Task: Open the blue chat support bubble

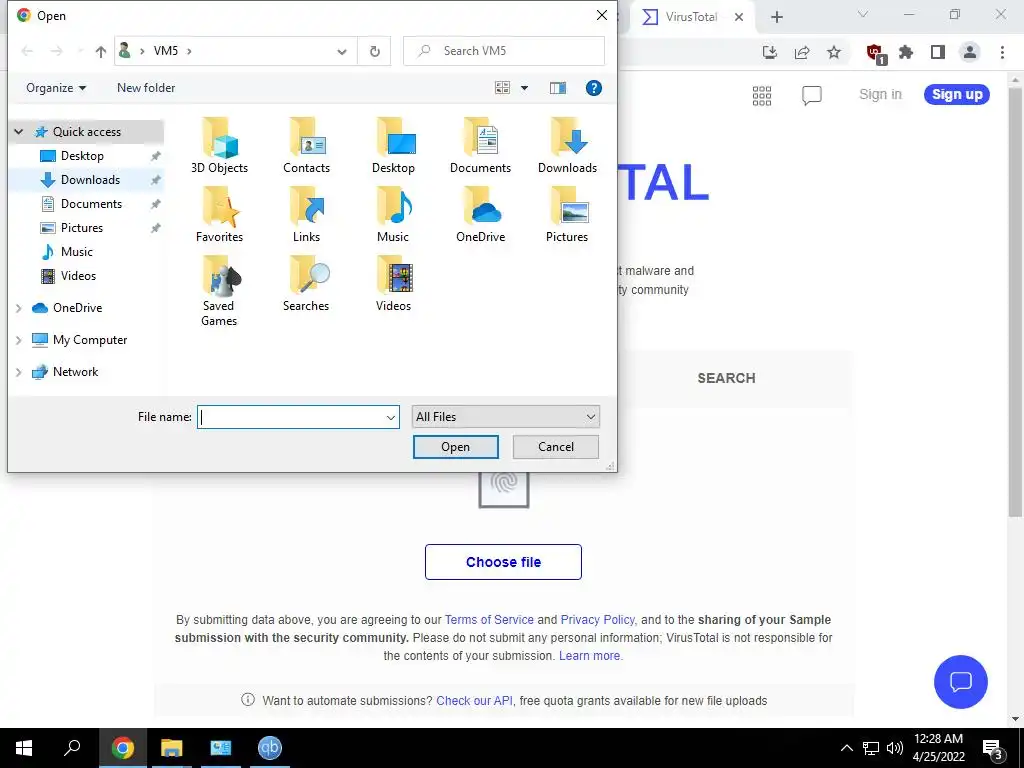Action: coord(961,682)
